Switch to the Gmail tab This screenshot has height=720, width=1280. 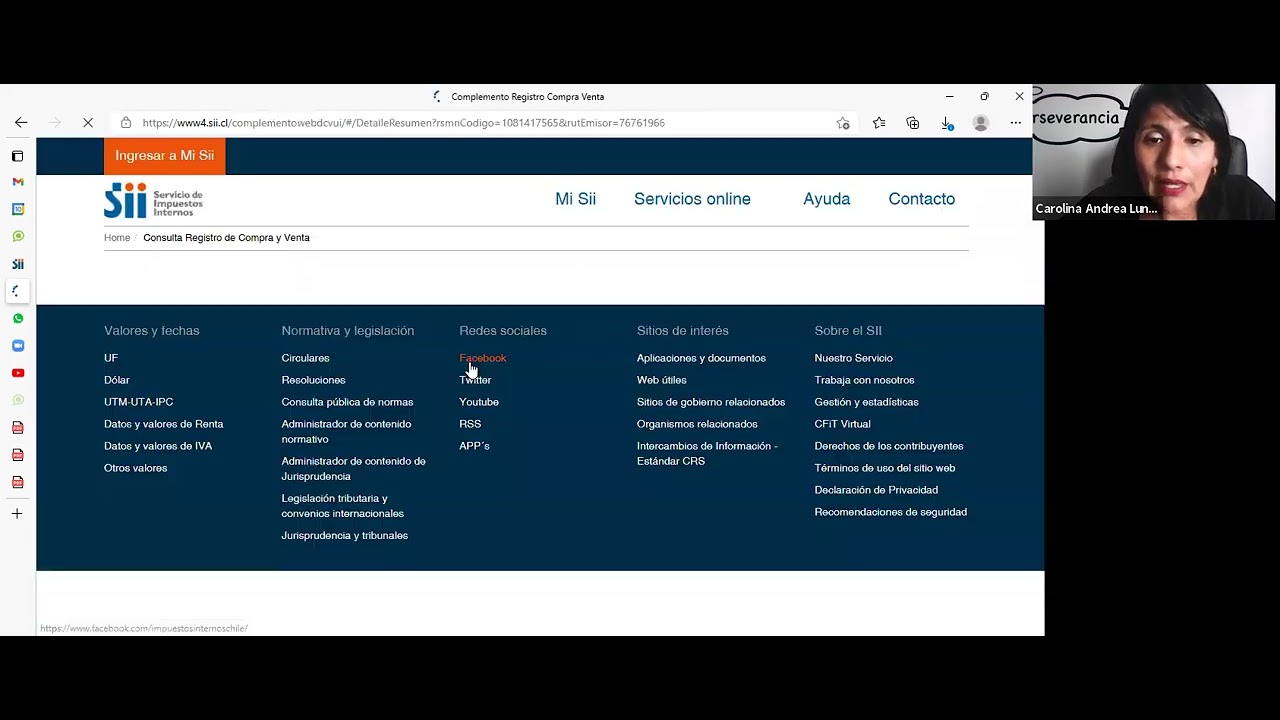17,182
